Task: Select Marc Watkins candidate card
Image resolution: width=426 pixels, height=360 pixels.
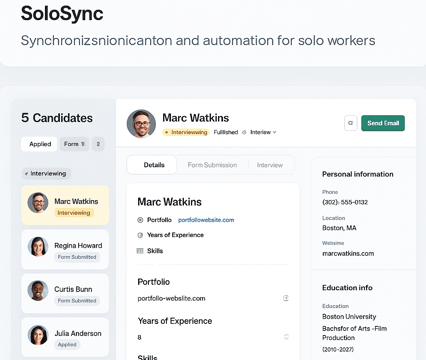Action: pos(65,205)
